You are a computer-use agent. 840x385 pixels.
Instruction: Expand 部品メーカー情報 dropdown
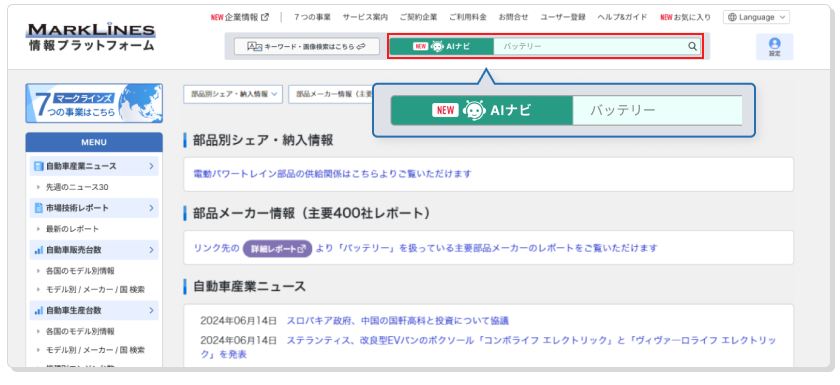[331, 94]
